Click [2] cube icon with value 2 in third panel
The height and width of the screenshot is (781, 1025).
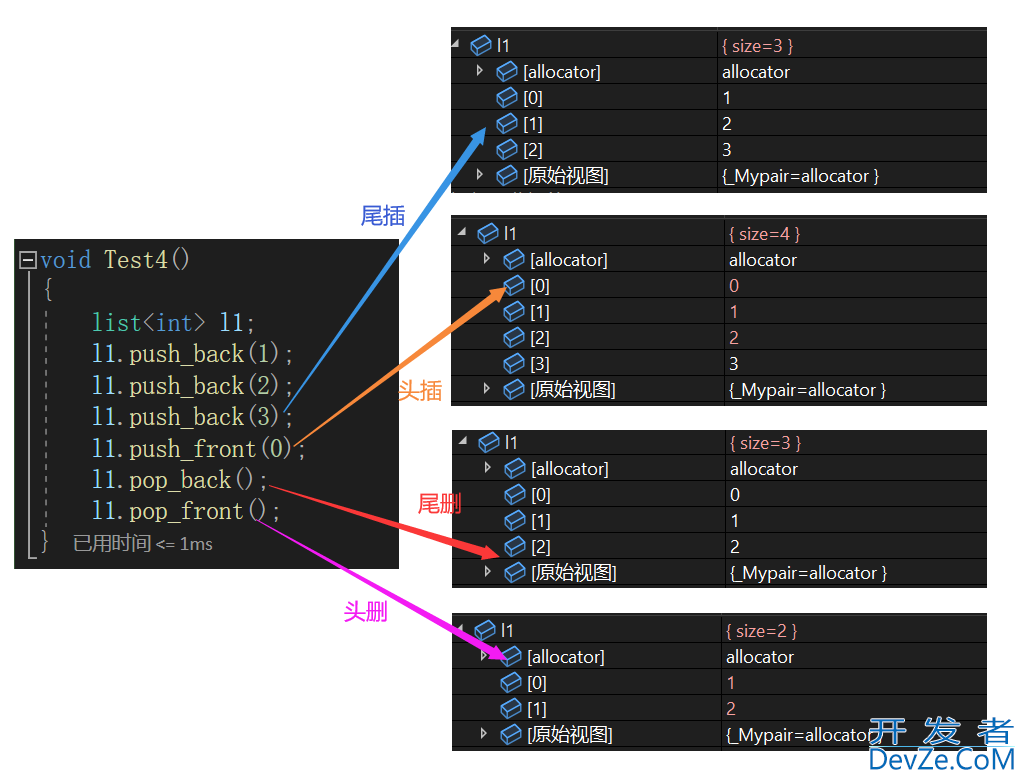pos(516,546)
